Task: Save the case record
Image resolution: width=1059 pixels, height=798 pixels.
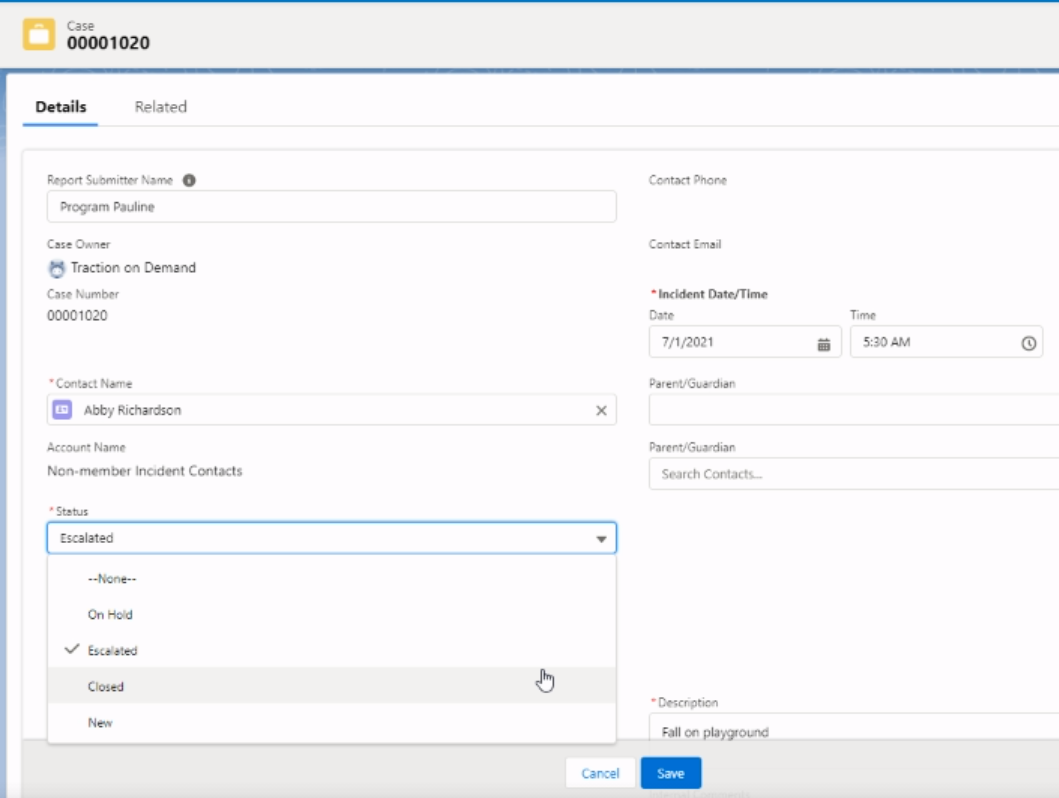Action: tap(671, 773)
